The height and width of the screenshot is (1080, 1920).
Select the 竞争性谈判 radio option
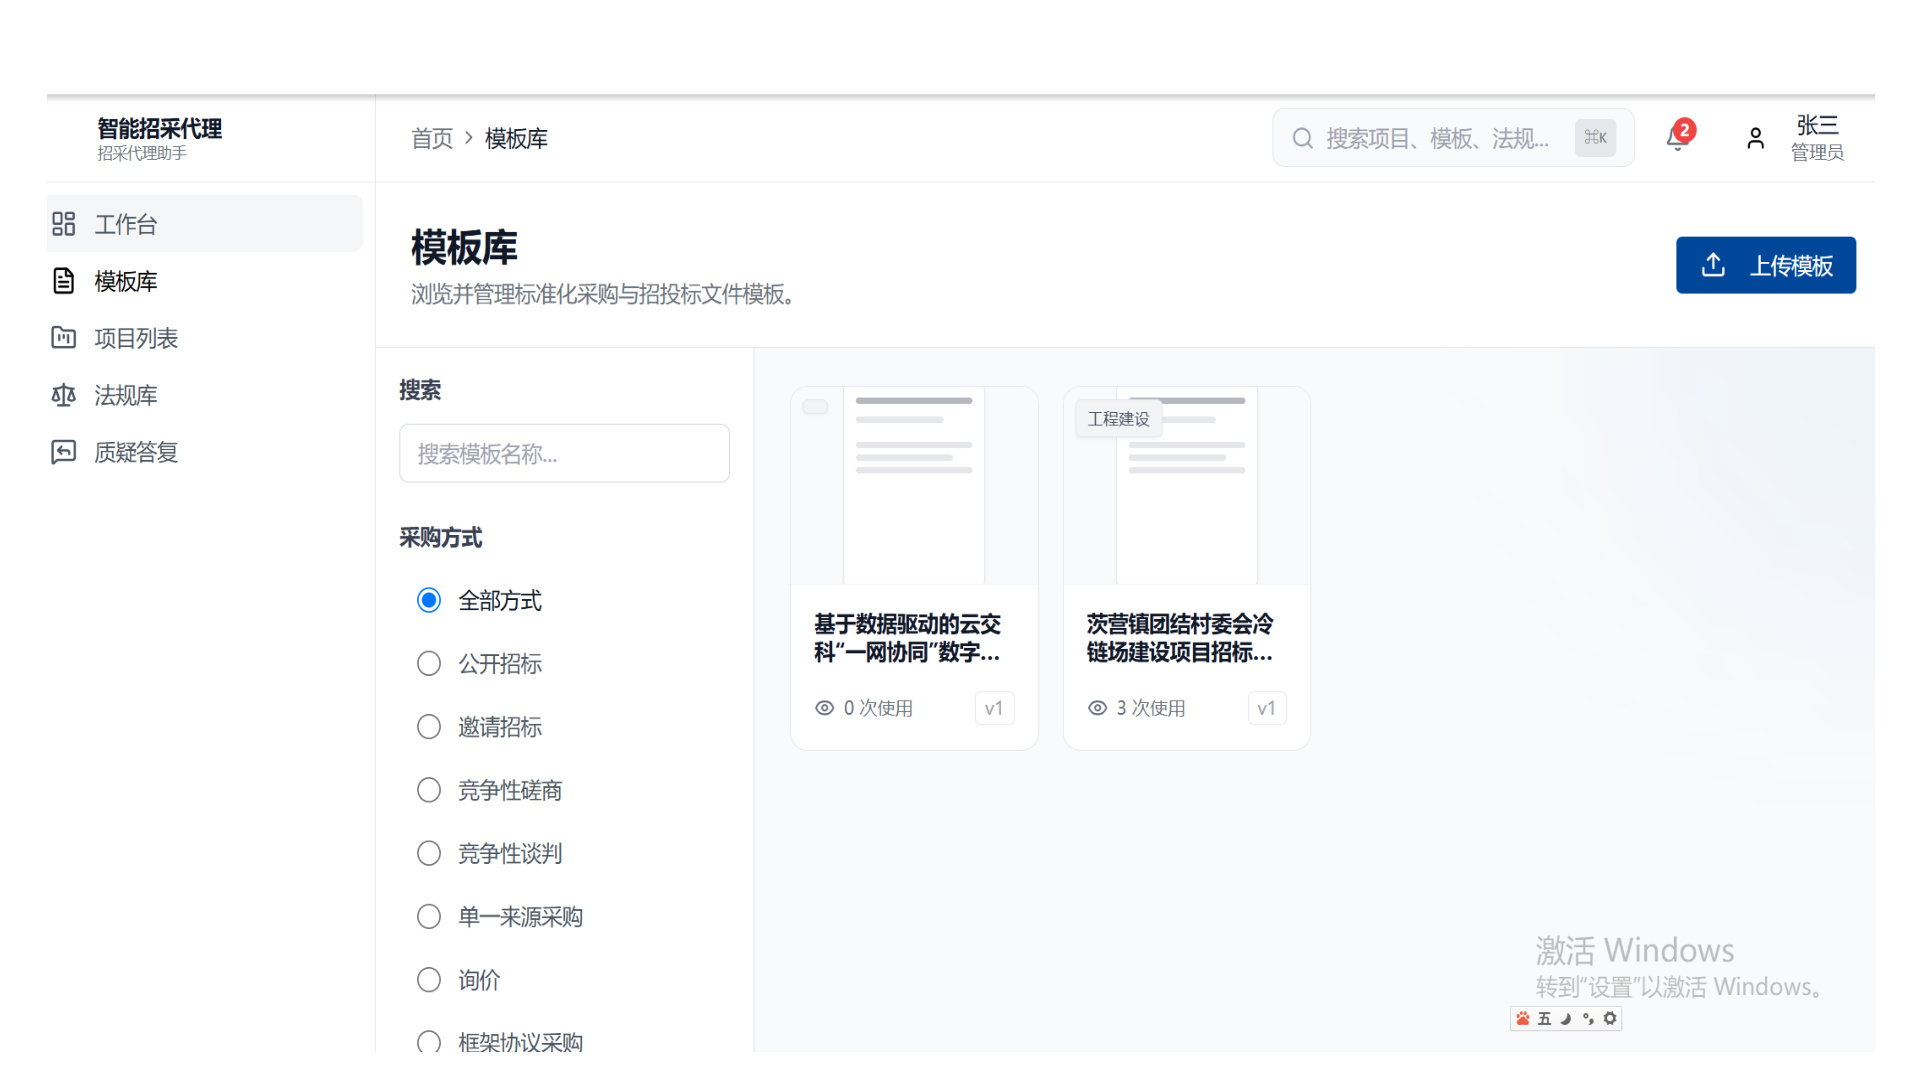pyautogui.click(x=429, y=853)
